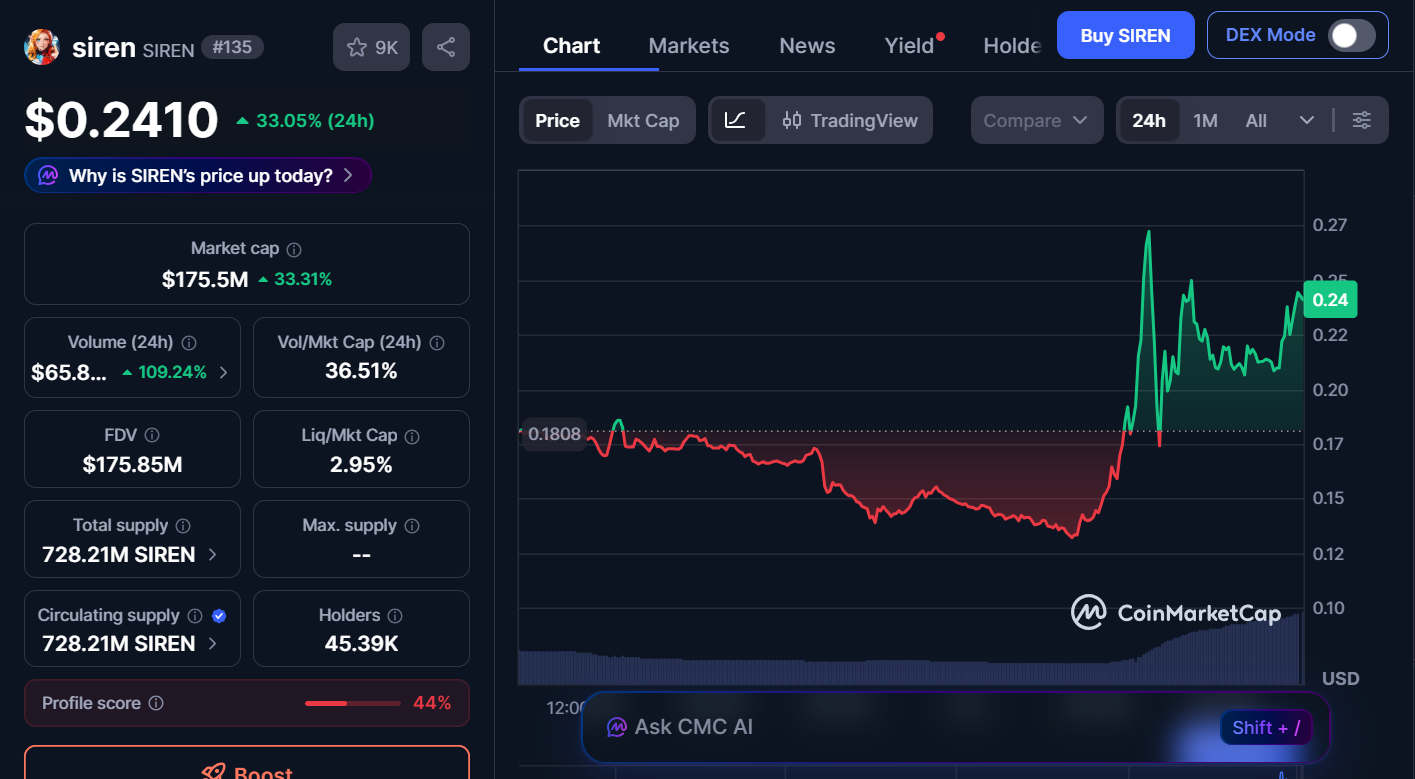The width and height of the screenshot is (1415, 779).
Task: Add siren to watchlist via the star icon
Action: coord(356,46)
